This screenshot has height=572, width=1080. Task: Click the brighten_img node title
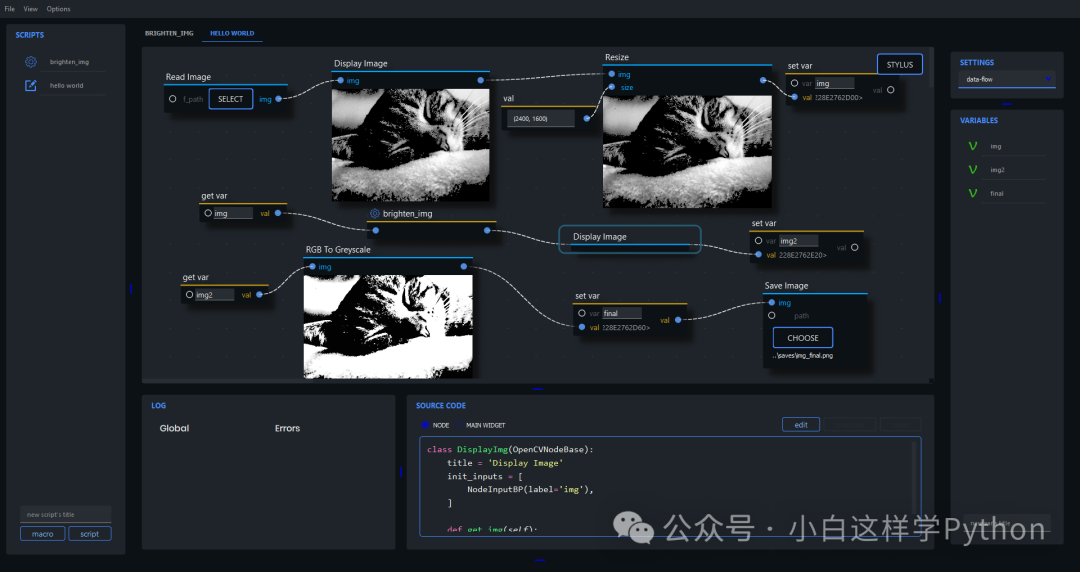click(408, 214)
